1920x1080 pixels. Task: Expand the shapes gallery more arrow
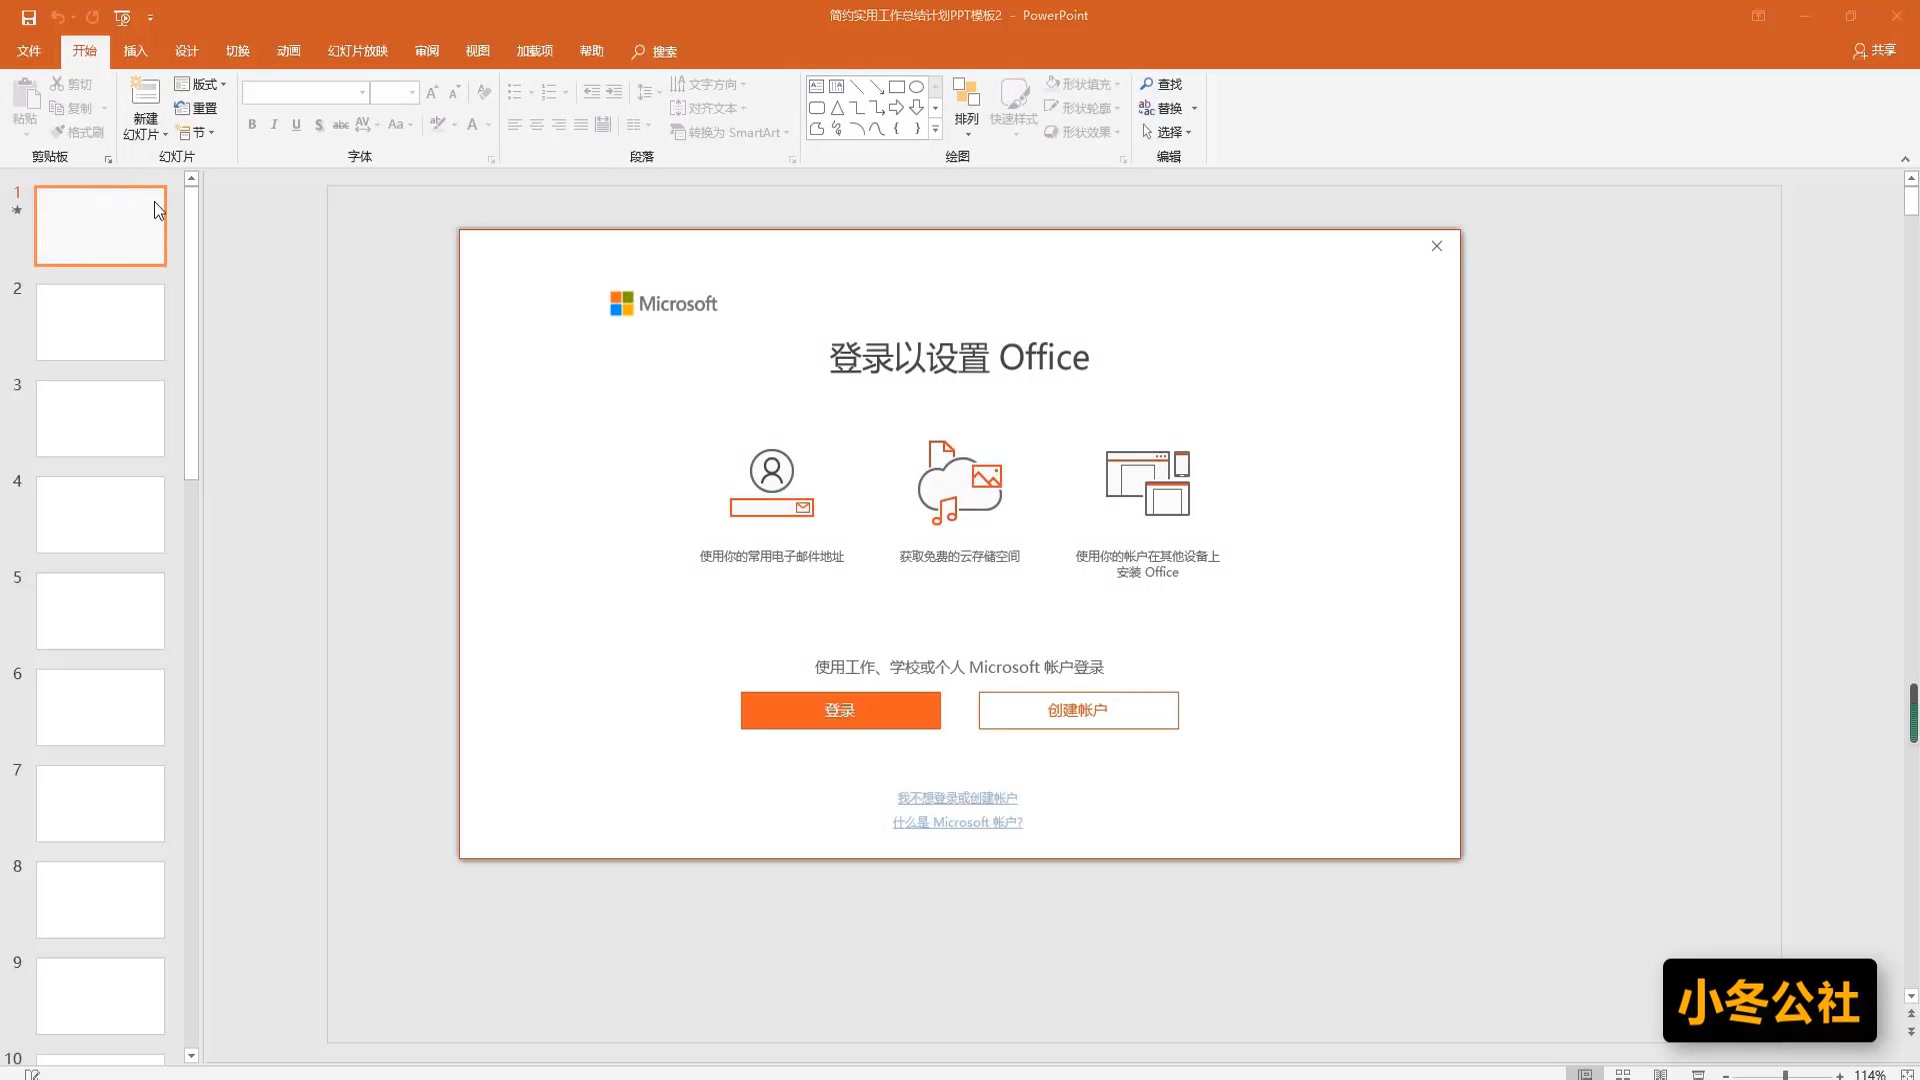tap(935, 129)
